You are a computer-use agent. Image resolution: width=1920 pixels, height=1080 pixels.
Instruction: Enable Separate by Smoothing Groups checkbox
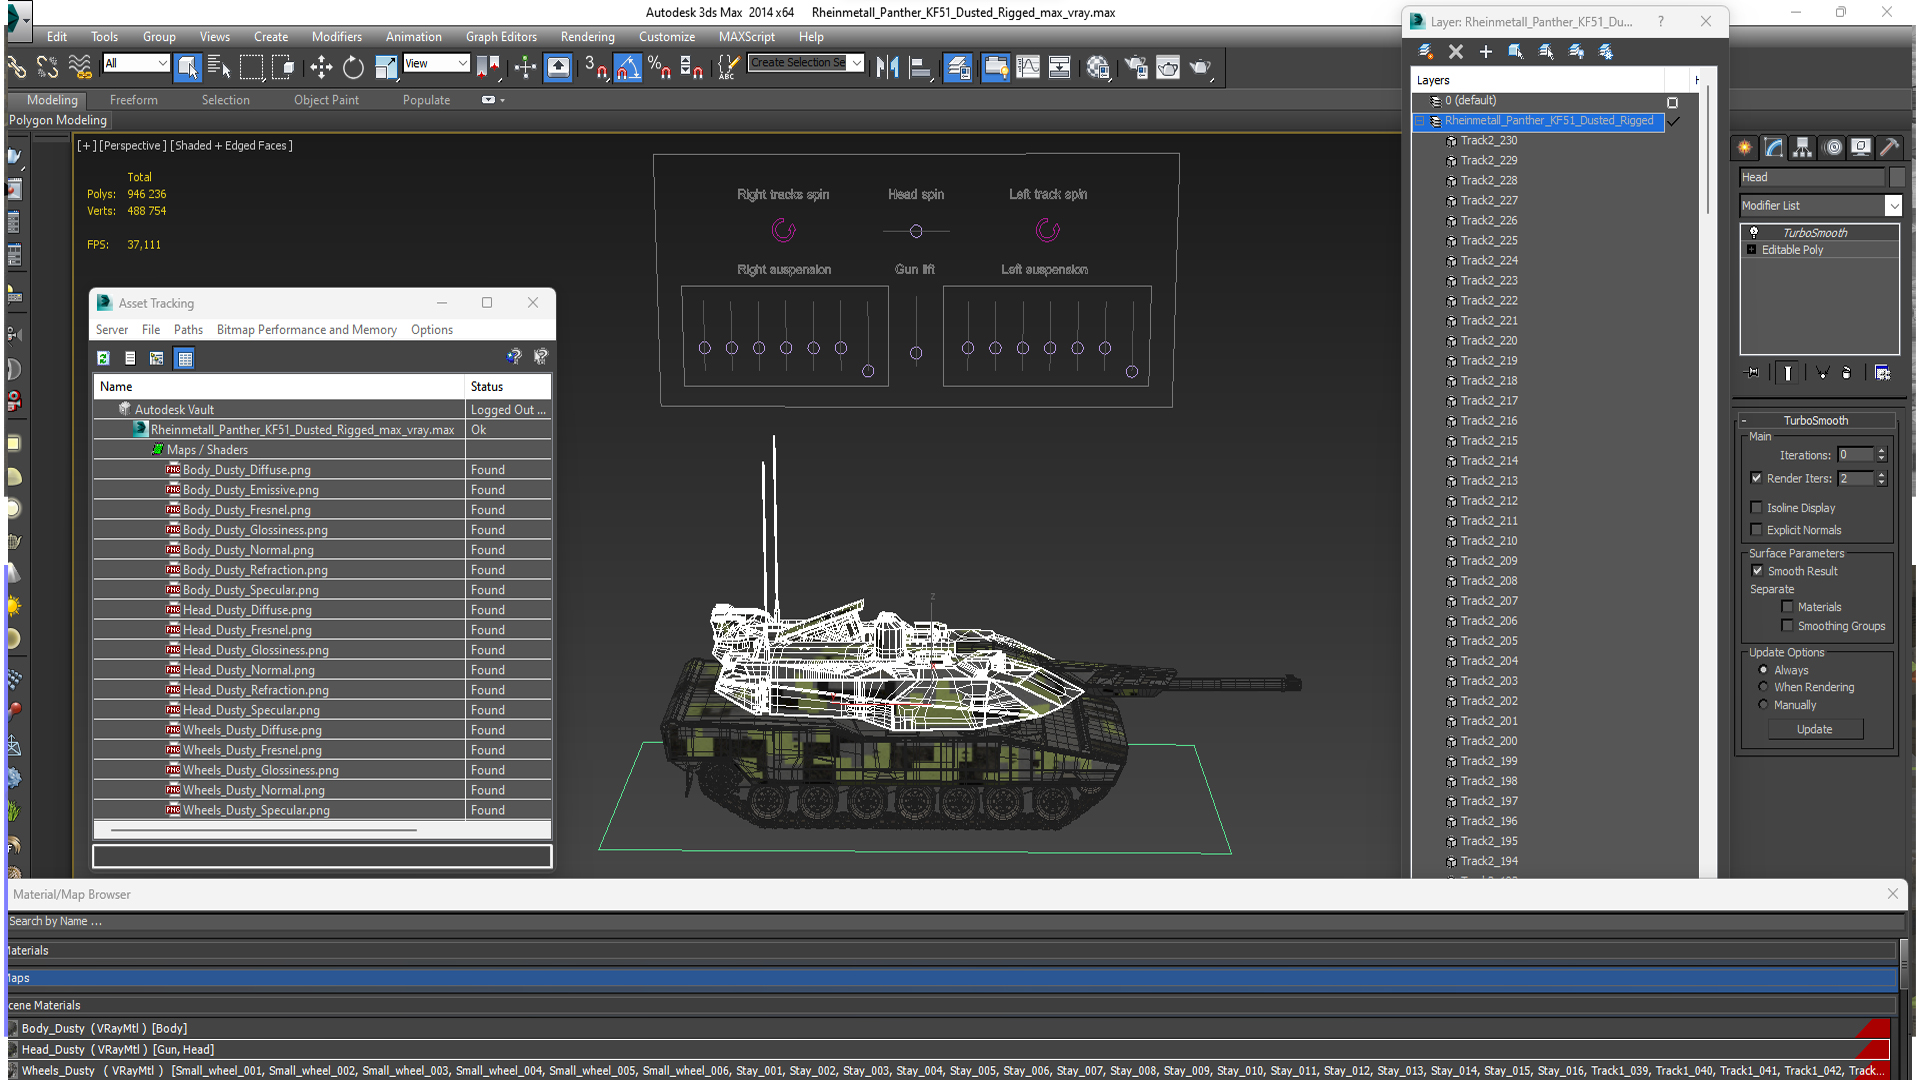pos(1787,626)
